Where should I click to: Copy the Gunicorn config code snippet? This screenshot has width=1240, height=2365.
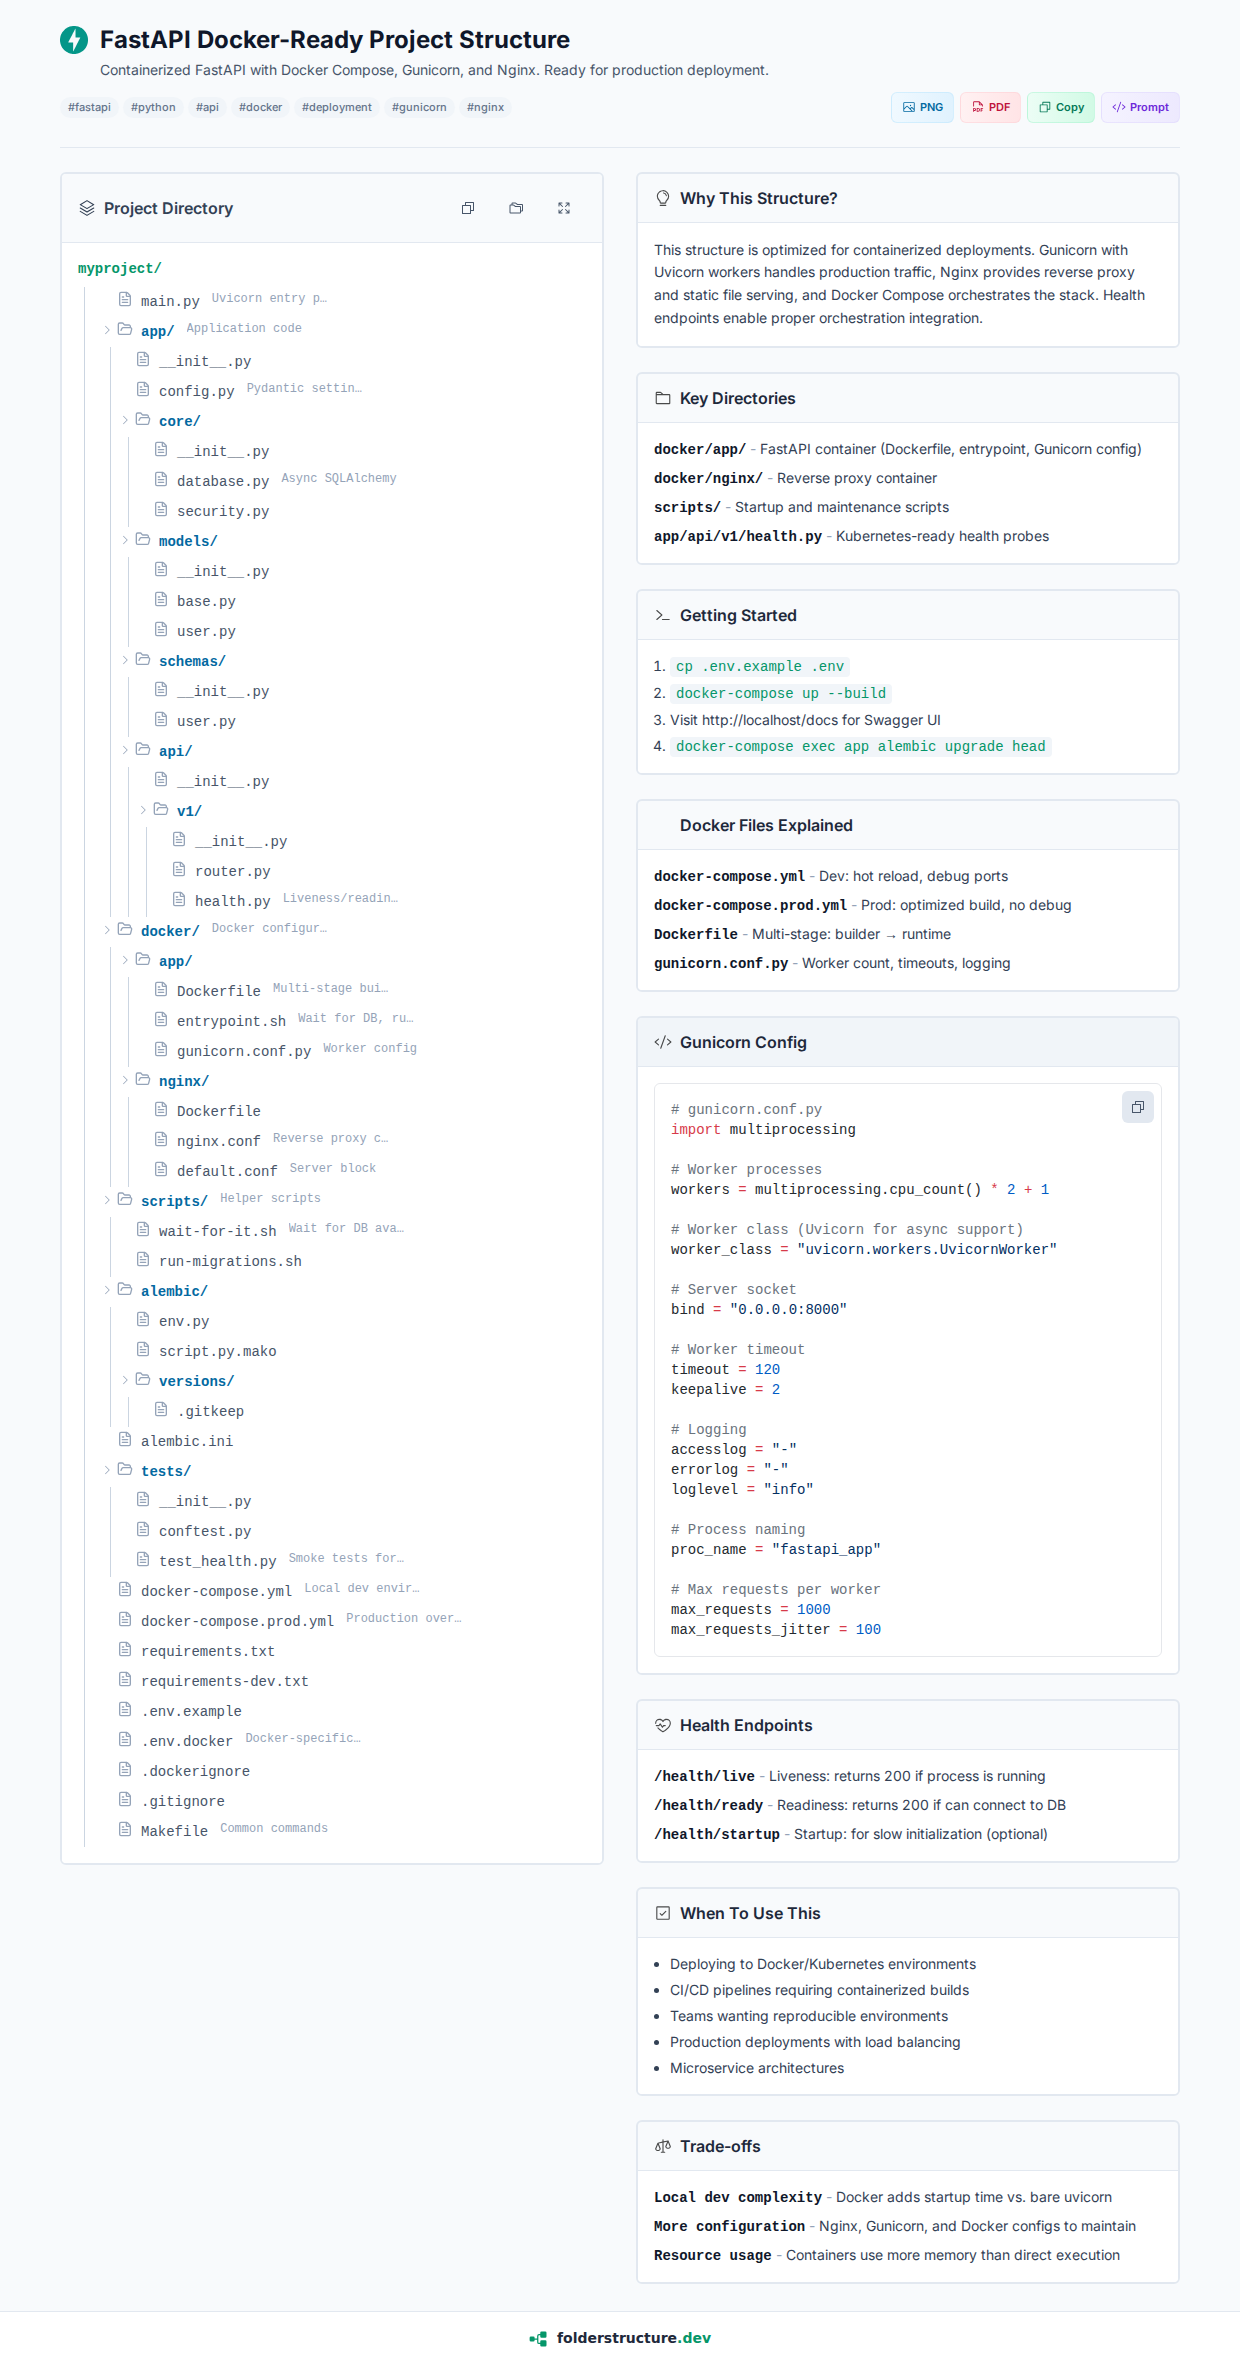click(1137, 1107)
